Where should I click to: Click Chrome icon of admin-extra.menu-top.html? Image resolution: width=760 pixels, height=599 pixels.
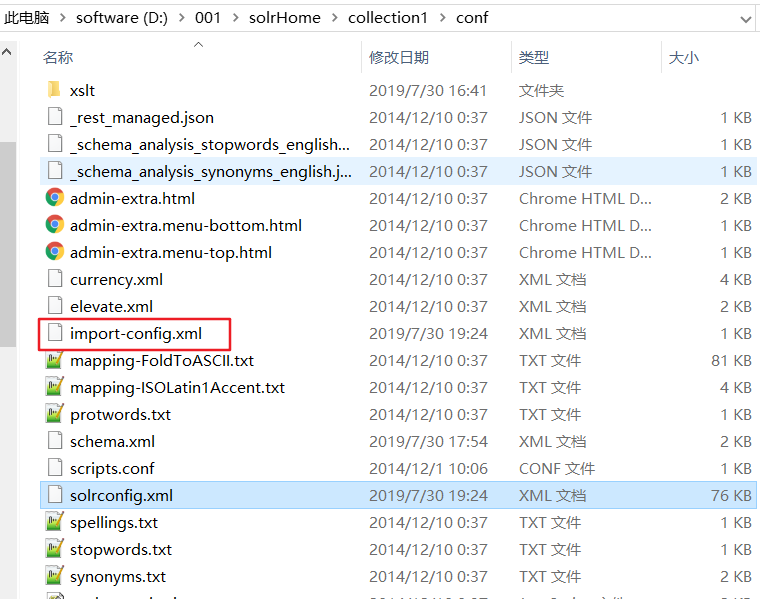pos(55,252)
